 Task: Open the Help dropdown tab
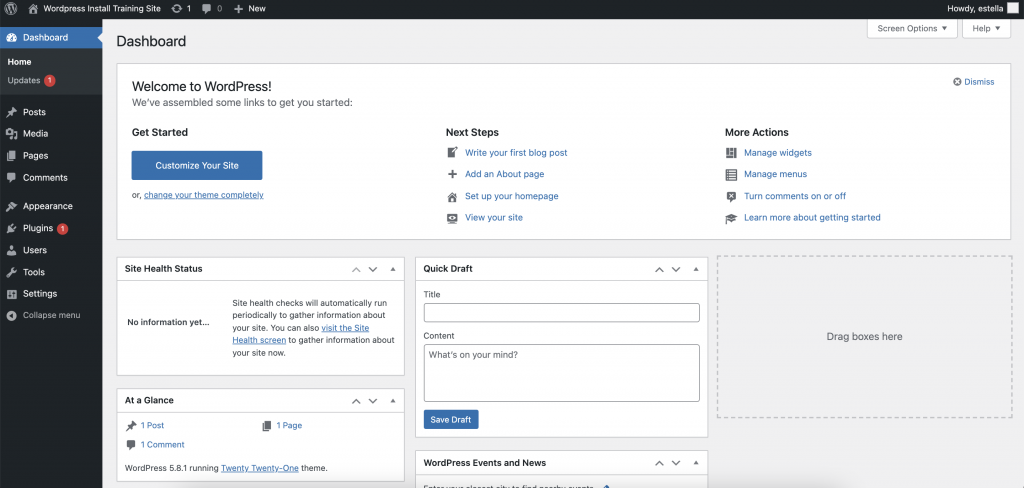point(986,29)
